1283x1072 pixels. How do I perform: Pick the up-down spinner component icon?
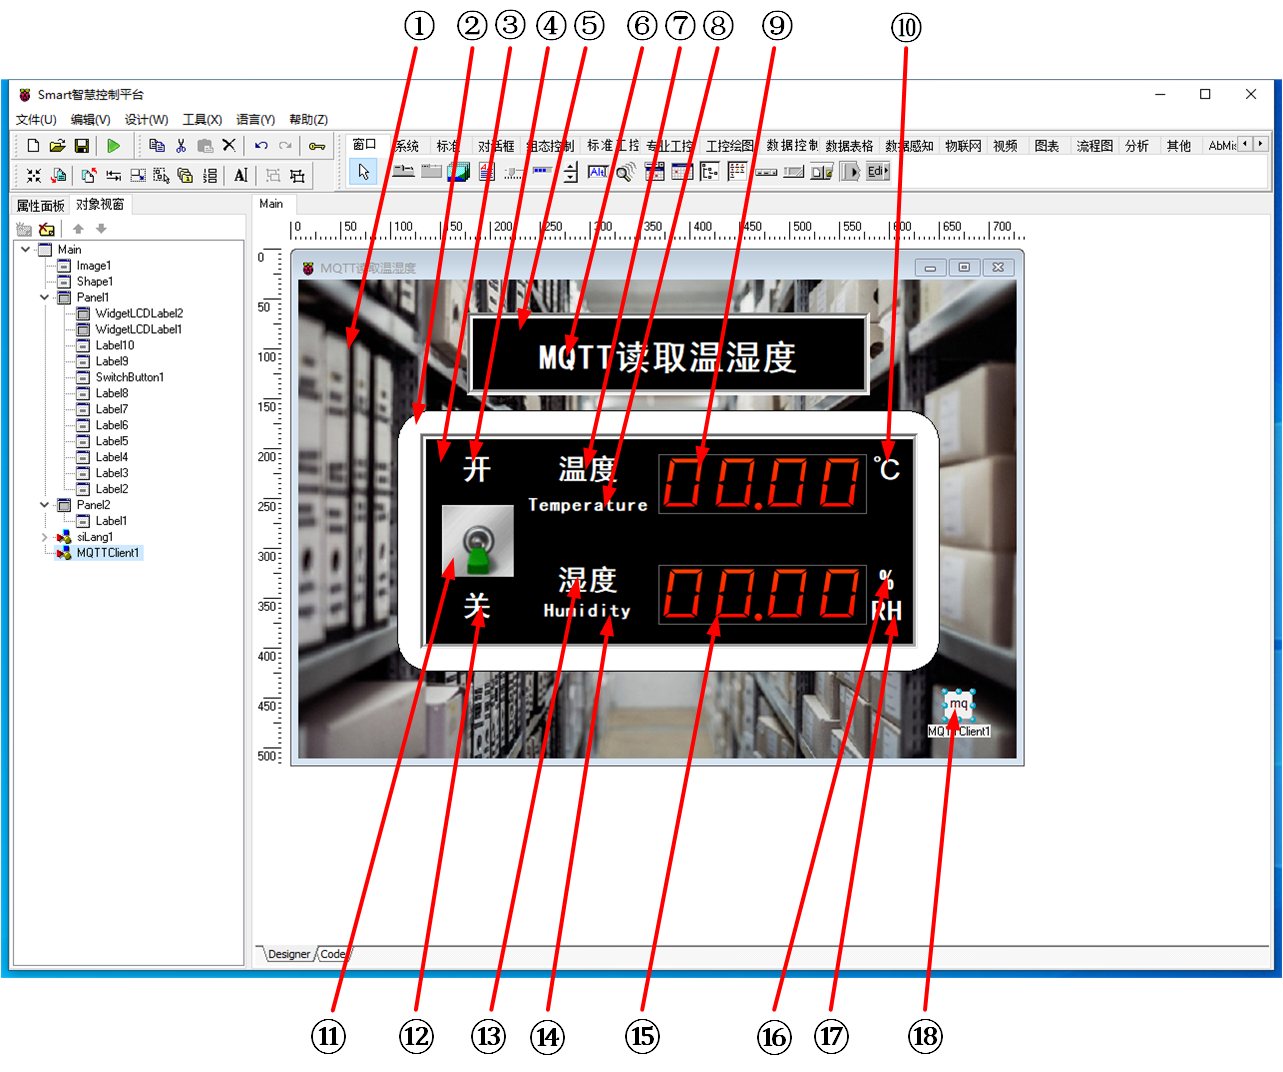[x=570, y=172]
